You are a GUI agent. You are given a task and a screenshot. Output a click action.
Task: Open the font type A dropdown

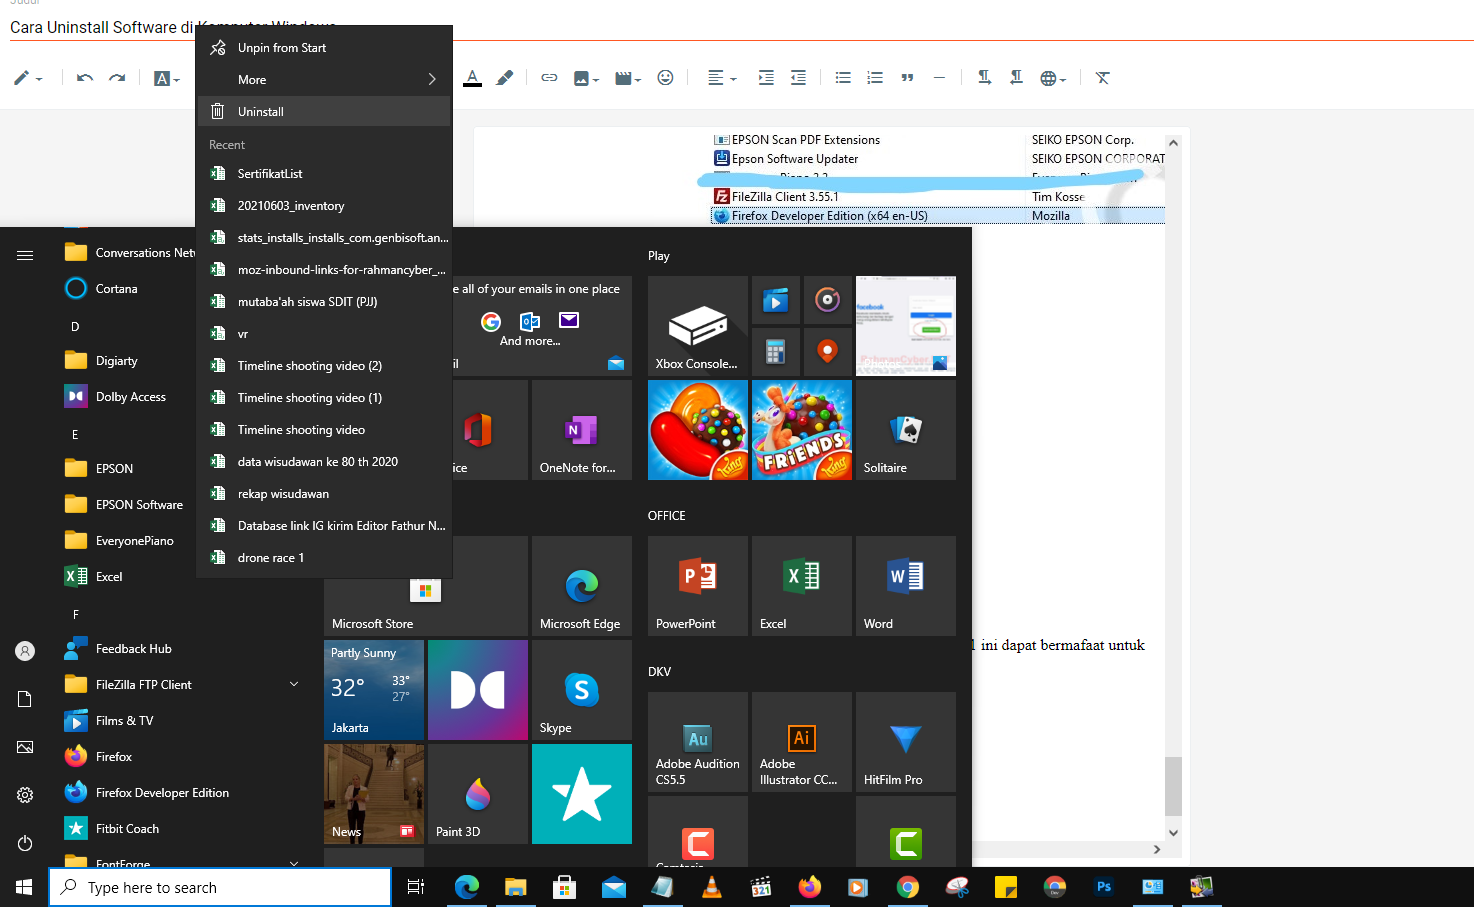166,78
